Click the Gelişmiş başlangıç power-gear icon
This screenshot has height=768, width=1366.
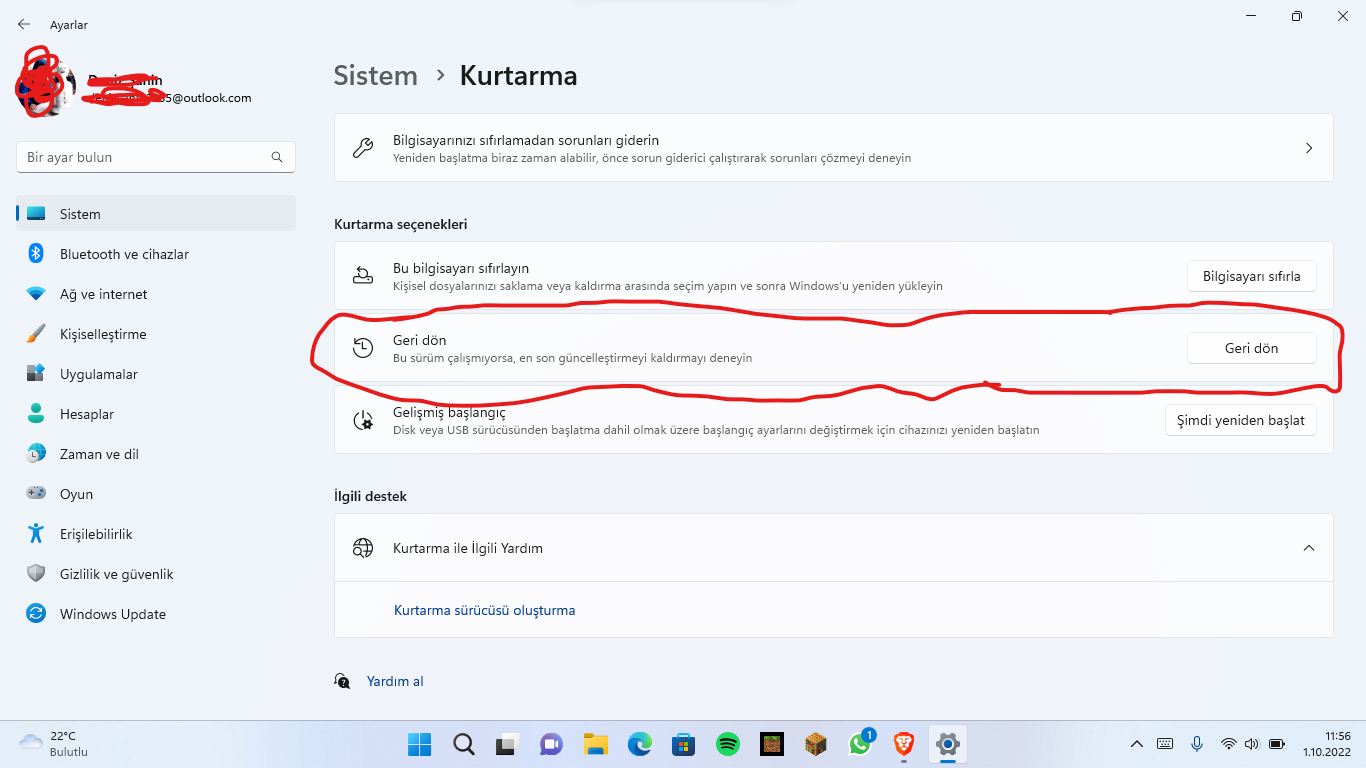tap(363, 420)
